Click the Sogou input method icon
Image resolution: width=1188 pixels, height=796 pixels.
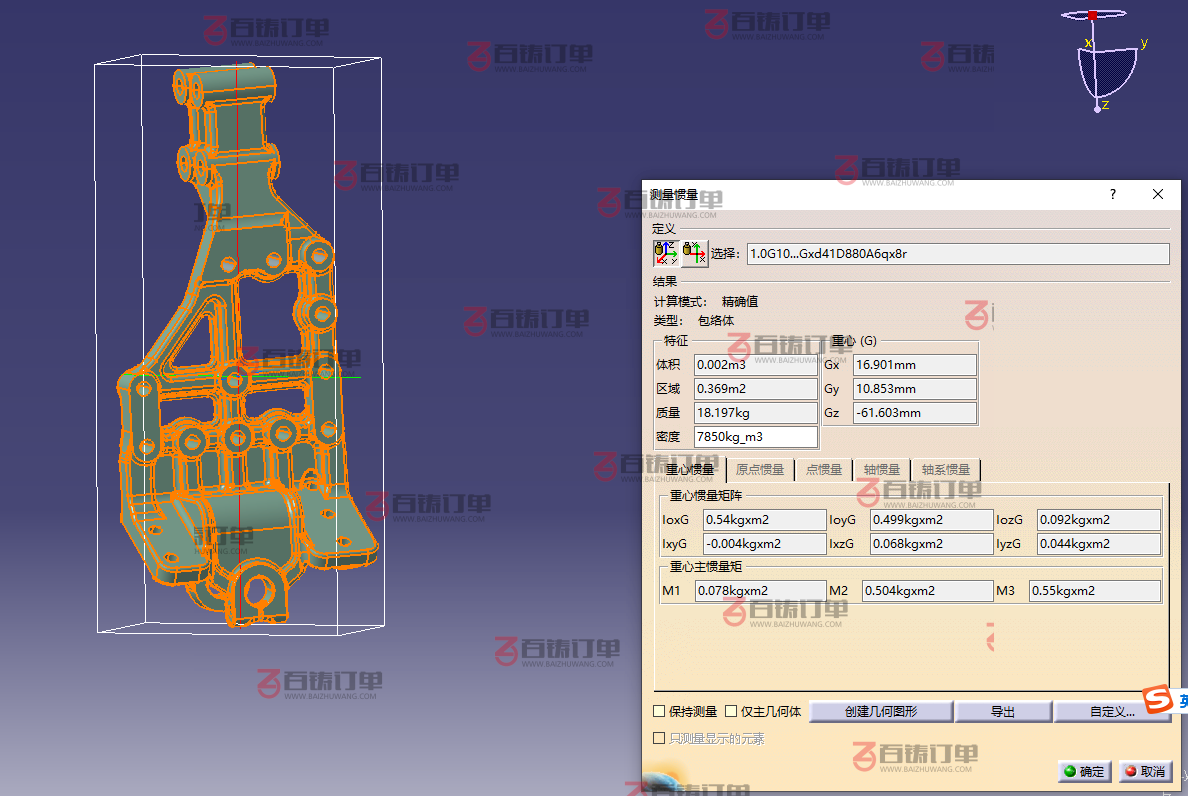click(x=1159, y=700)
